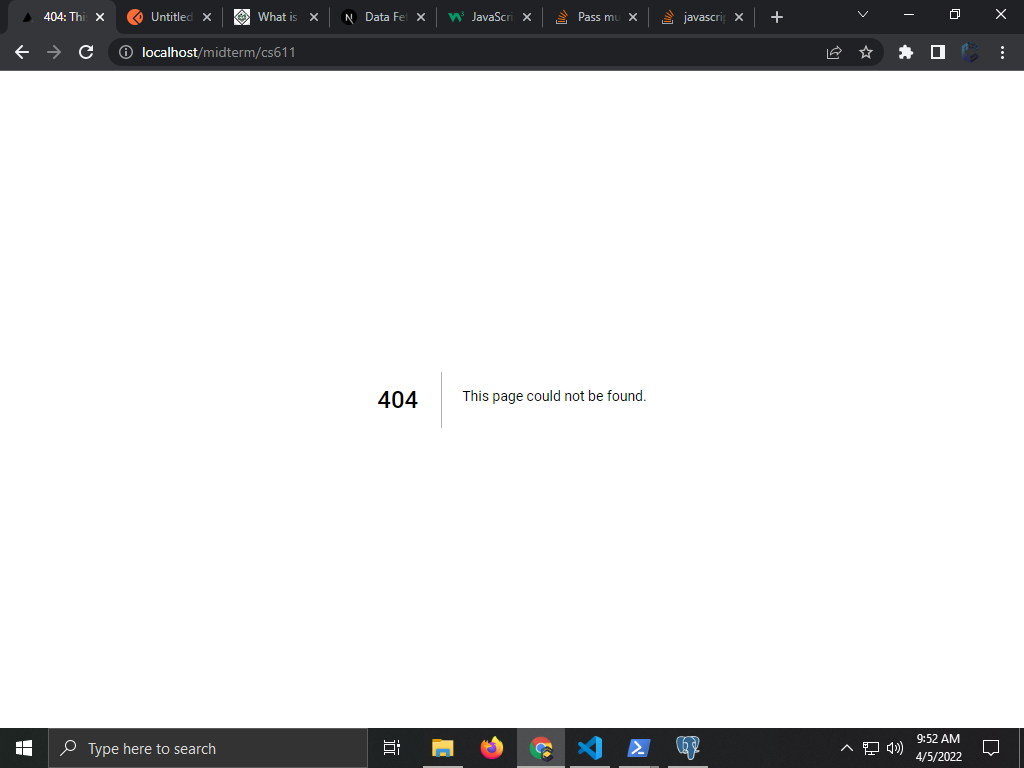Bookmark this tab with the star icon
Image resolution: width=1024 pixels, height=768 pixels.
click(x=866, y=52)
